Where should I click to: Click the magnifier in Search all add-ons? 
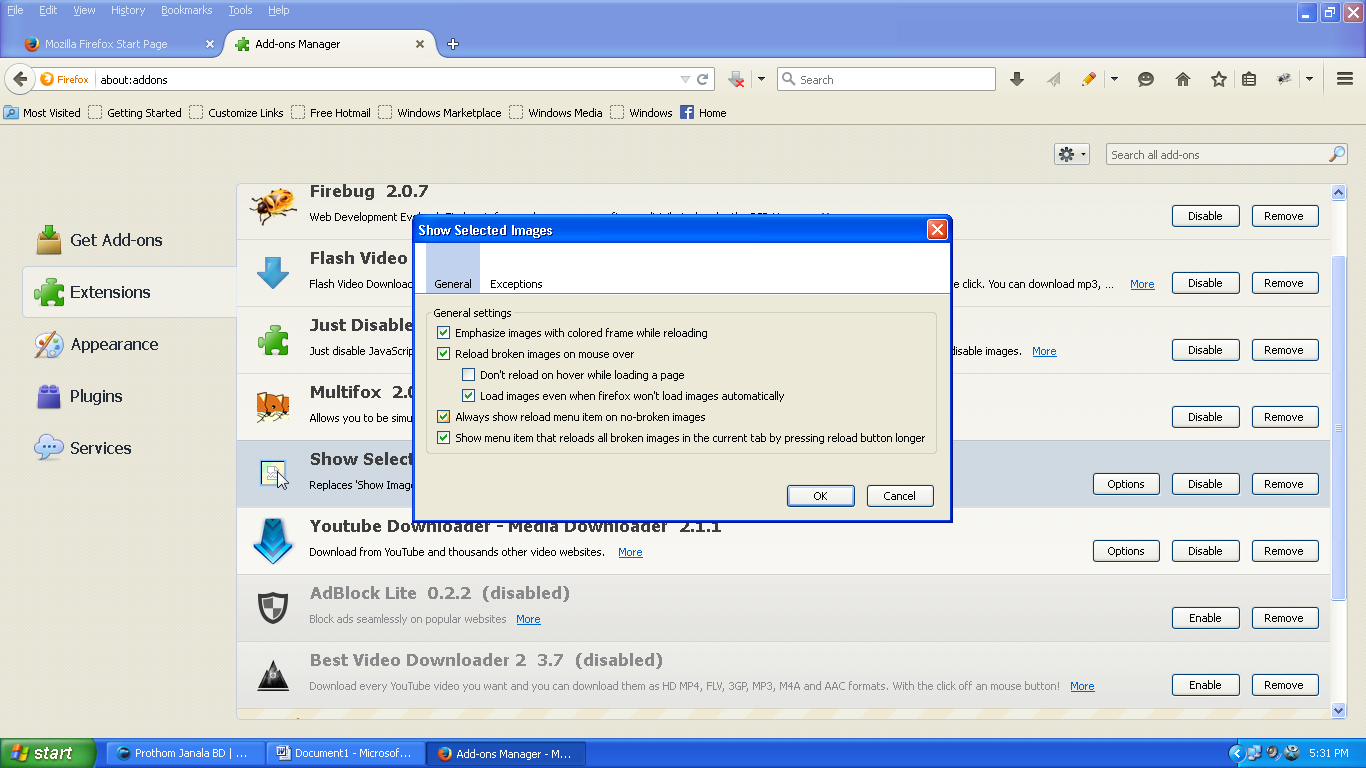pos(1337,154)
